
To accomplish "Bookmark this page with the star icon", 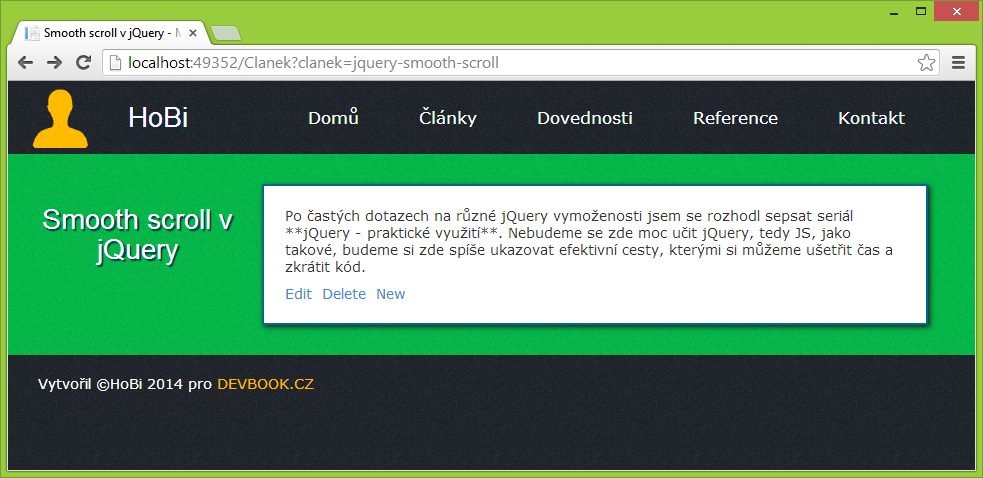I will click(x=926, y=63).
